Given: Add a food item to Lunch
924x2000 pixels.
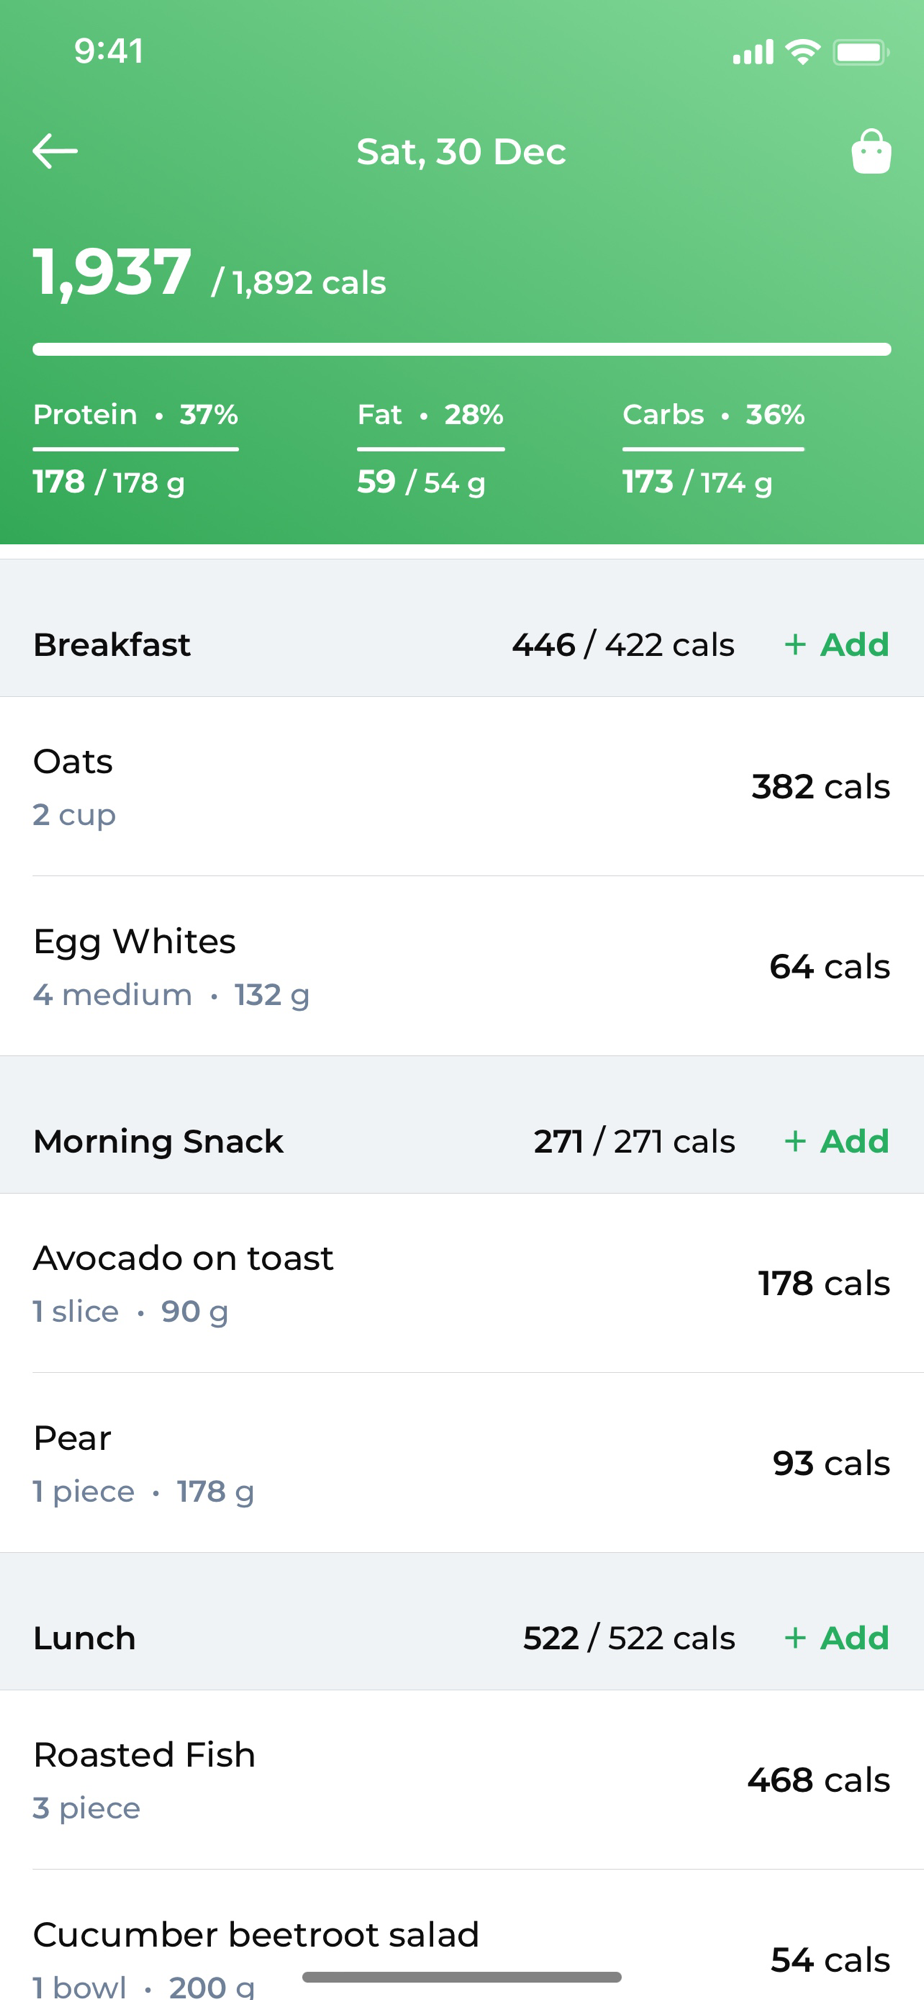Looking at the screenshot, I should click(837, 1639).
